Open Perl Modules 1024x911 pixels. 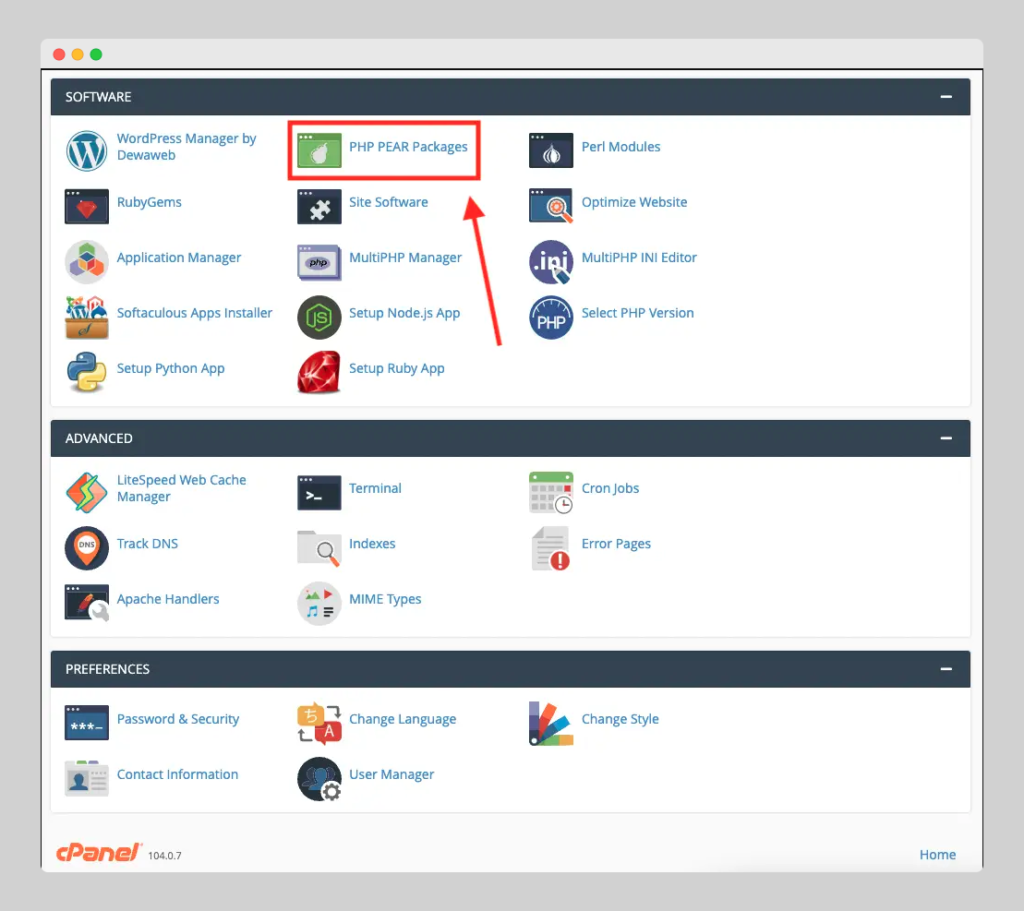pyautogui.click(x=620, y=145)
